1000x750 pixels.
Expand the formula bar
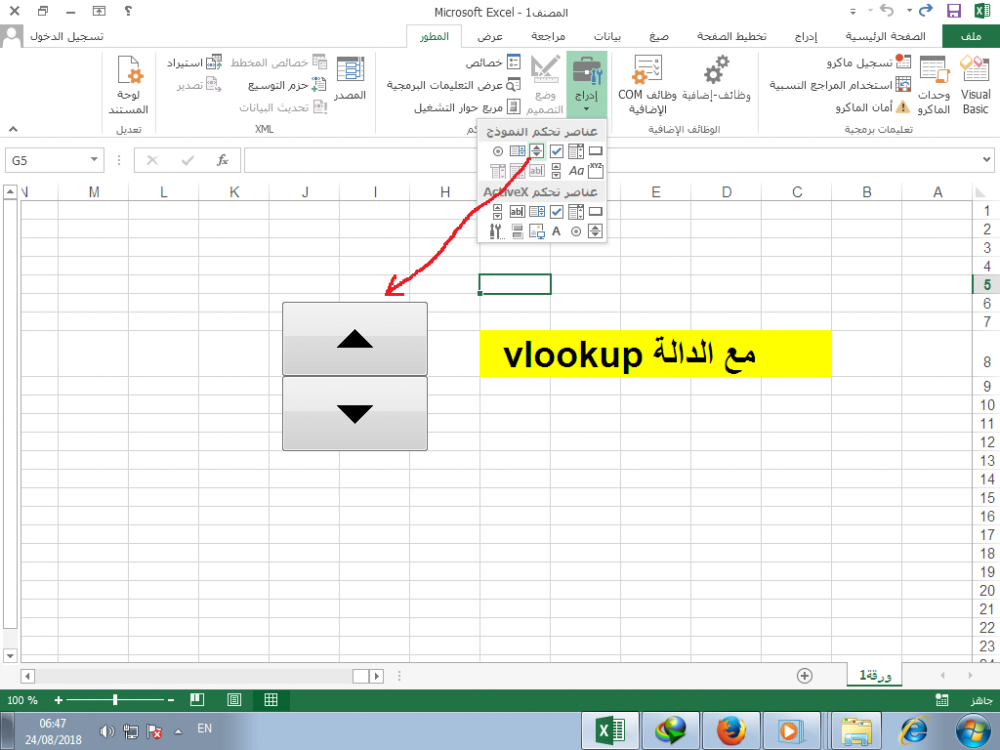click(x=988, y=160)
